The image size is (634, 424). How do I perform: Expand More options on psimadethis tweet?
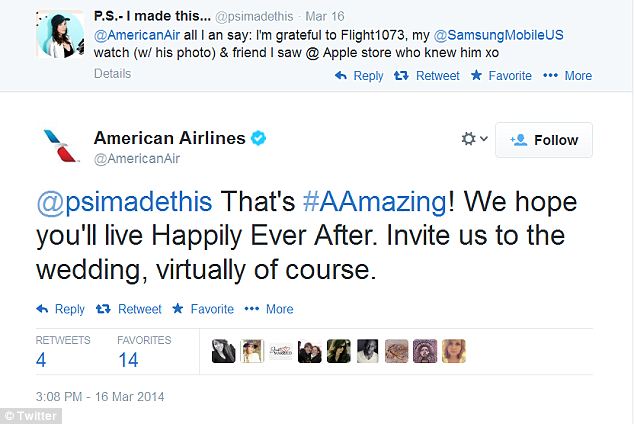[x=572, y=75]
